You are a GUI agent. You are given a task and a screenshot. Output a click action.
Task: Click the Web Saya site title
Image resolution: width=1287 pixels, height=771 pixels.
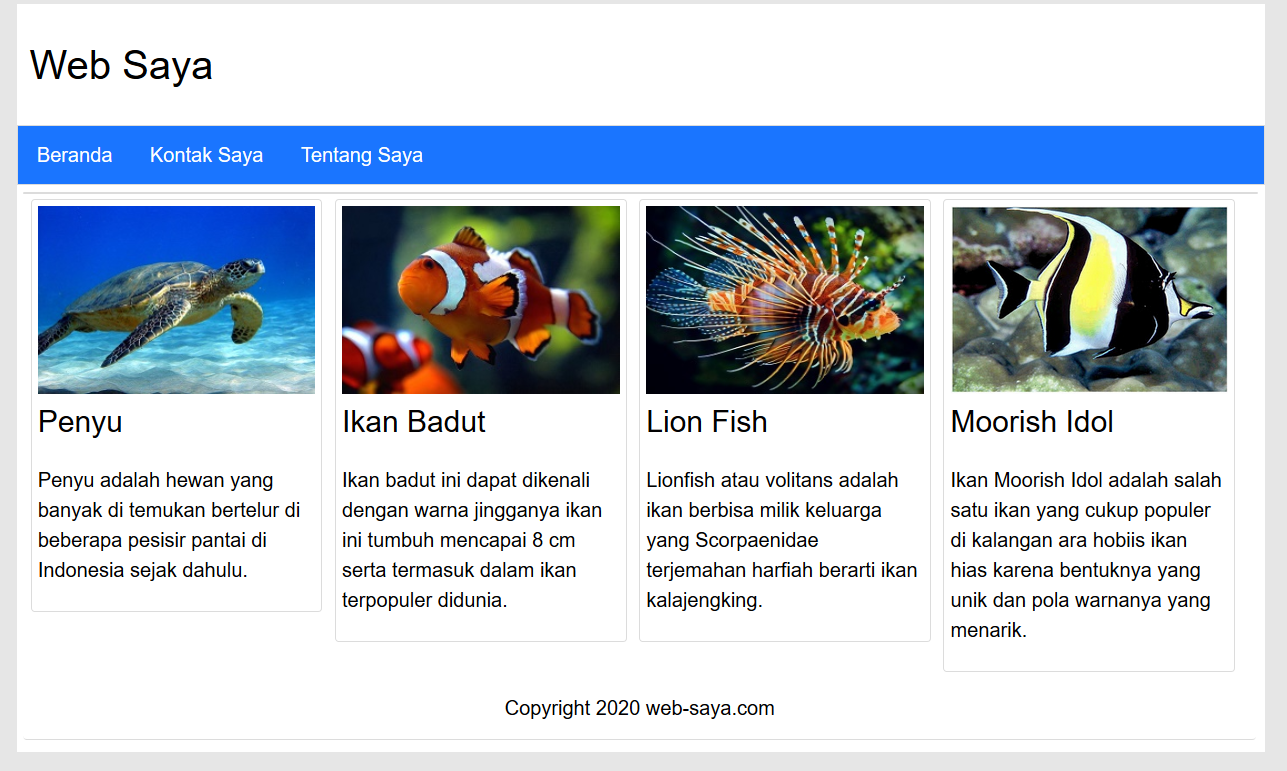coord(121,65)
